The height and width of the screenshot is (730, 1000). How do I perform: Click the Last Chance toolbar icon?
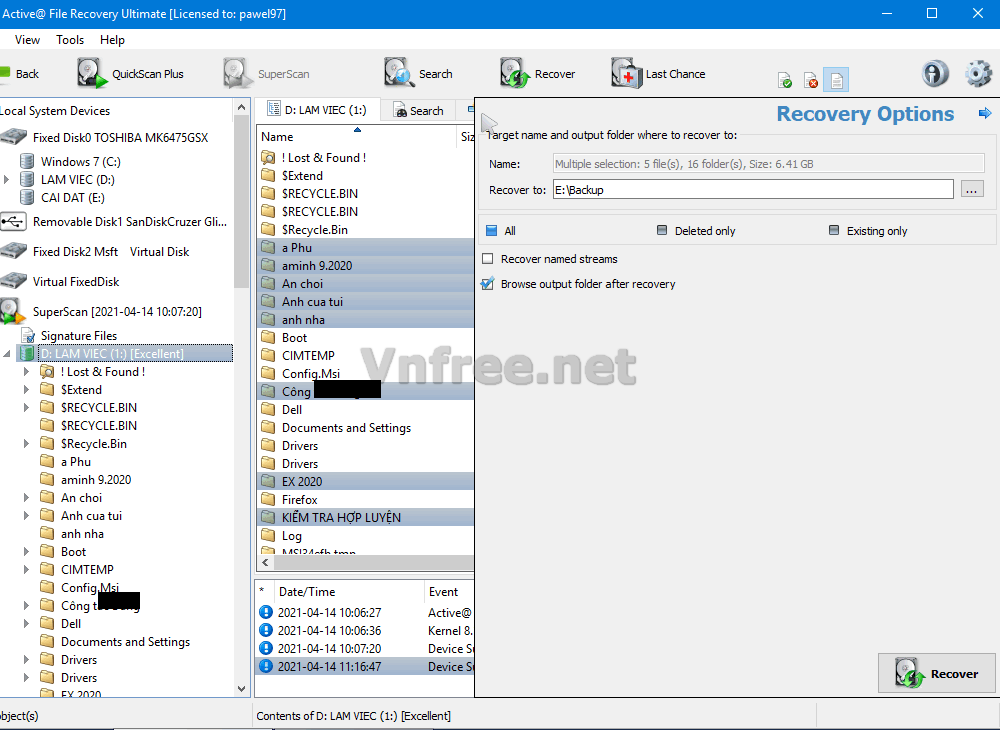pos(658,74)
